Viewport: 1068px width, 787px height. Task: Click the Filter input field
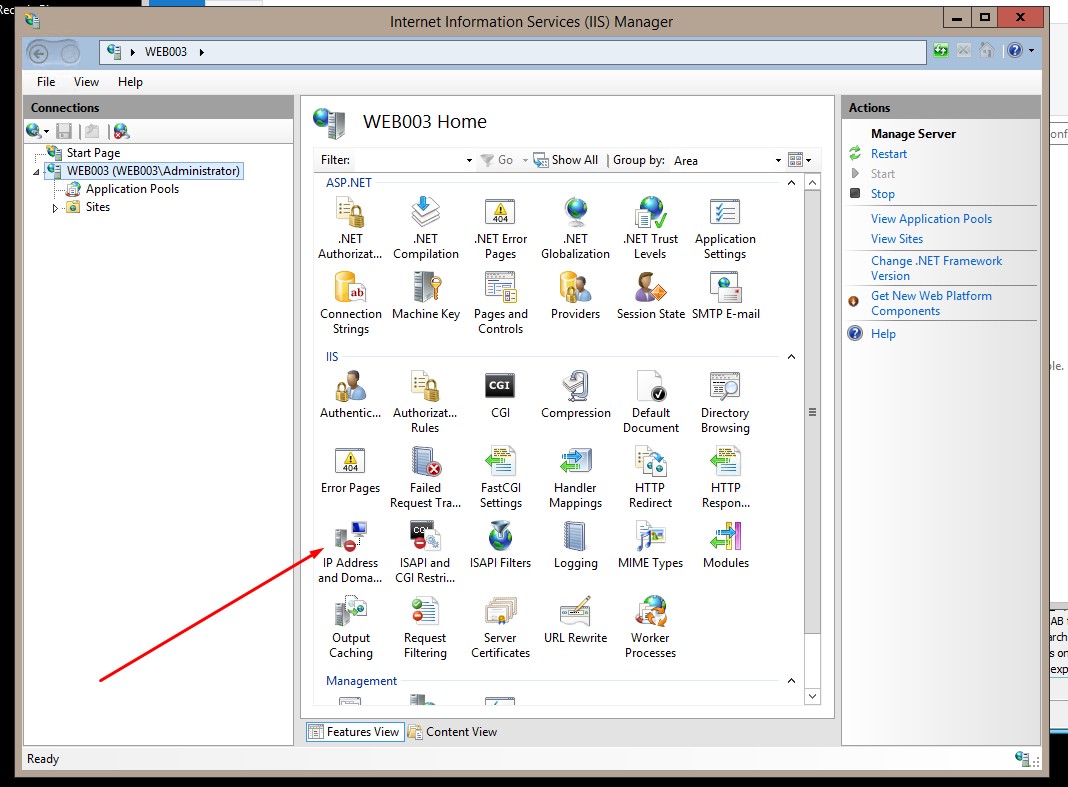[407, 160]
